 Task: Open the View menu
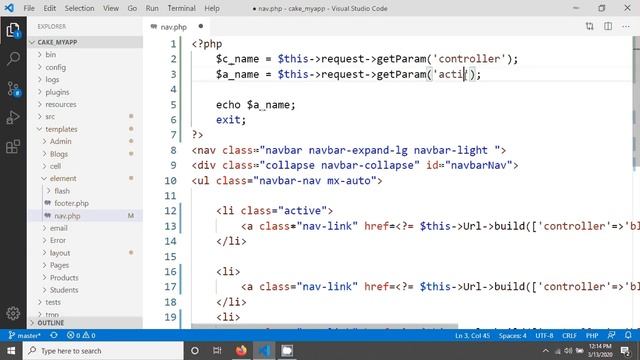(111, 8)
